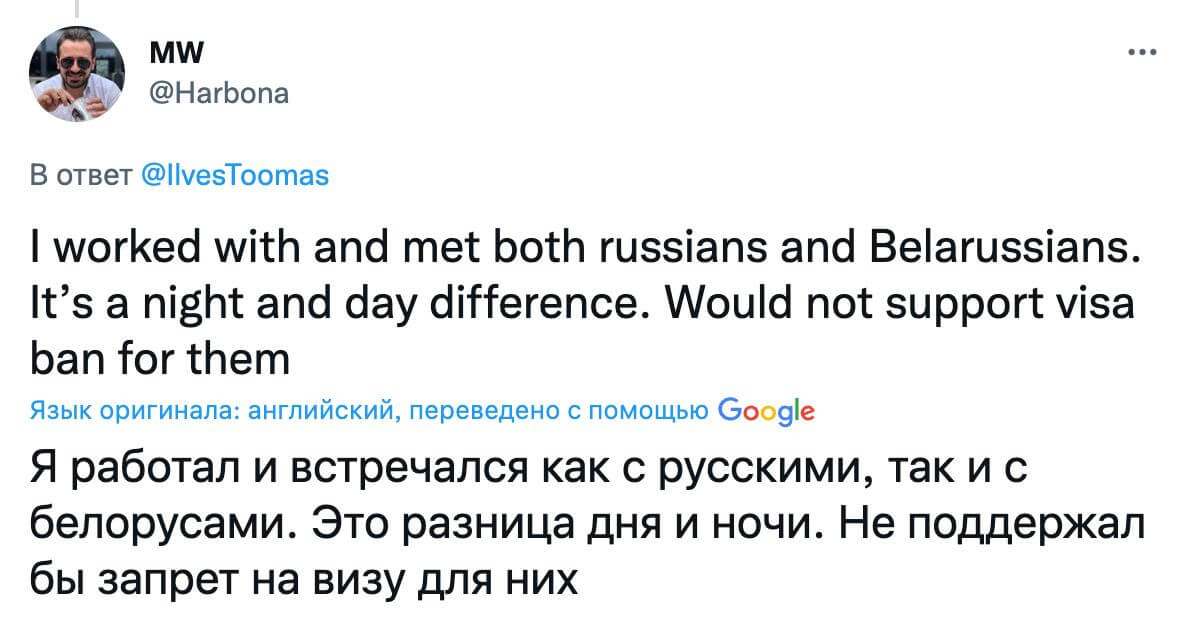Open the @IlvesToomas mention link
This screenshot has height=632, width=1188.
pyautogui.click(x=236, y=175)
